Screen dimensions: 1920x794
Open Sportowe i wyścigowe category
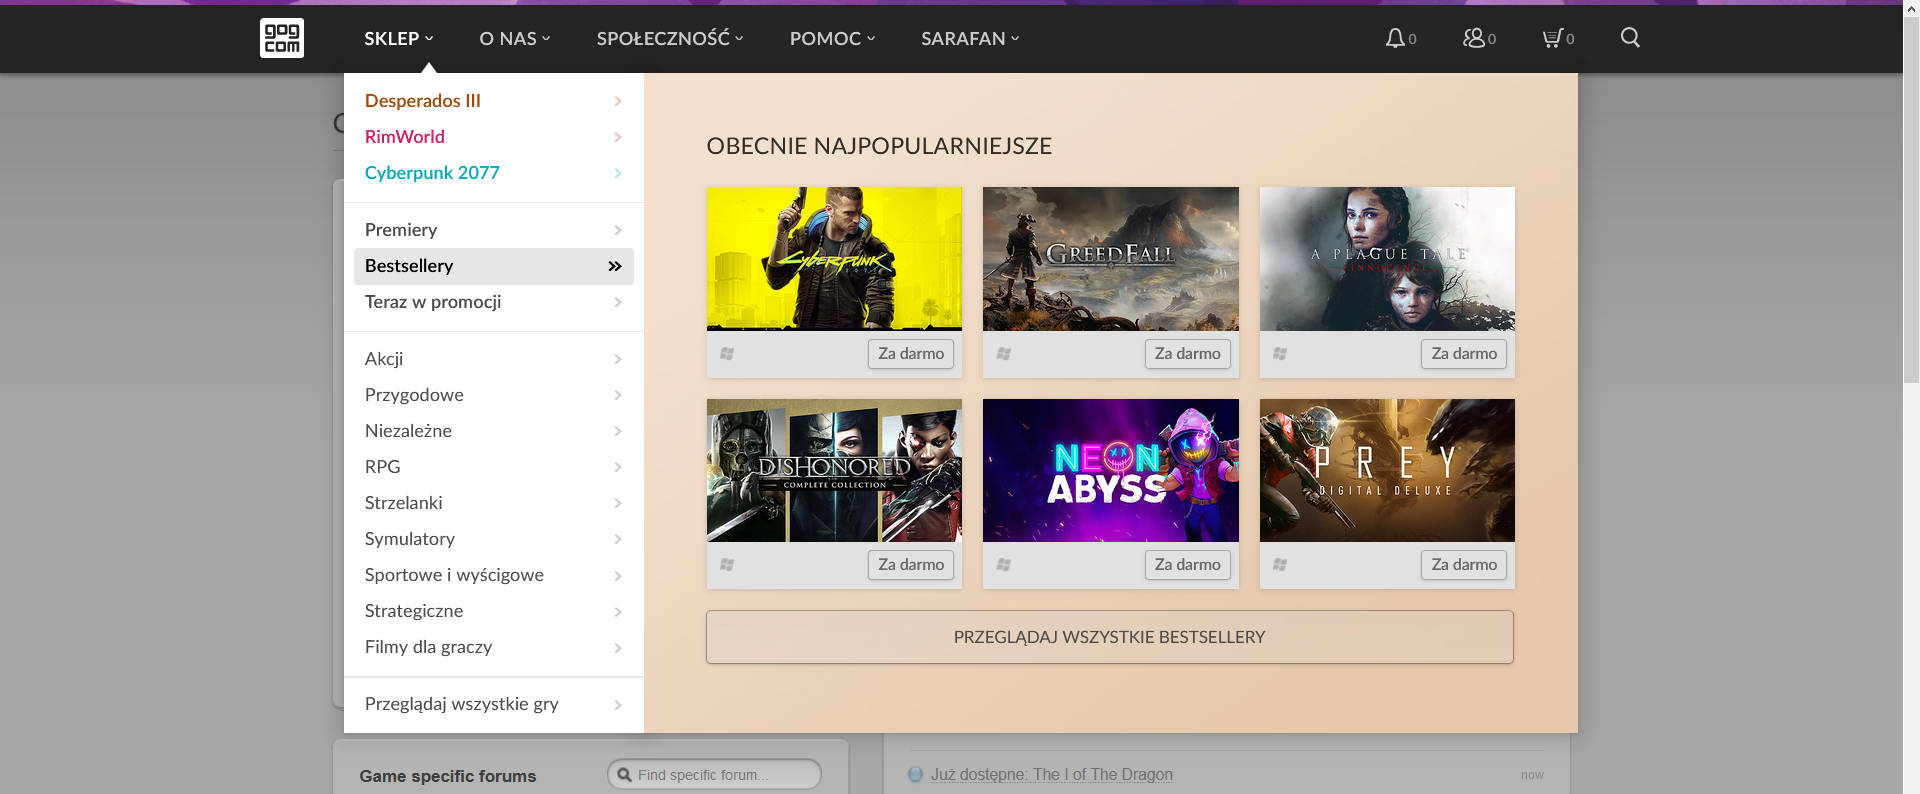pos(494,575)
